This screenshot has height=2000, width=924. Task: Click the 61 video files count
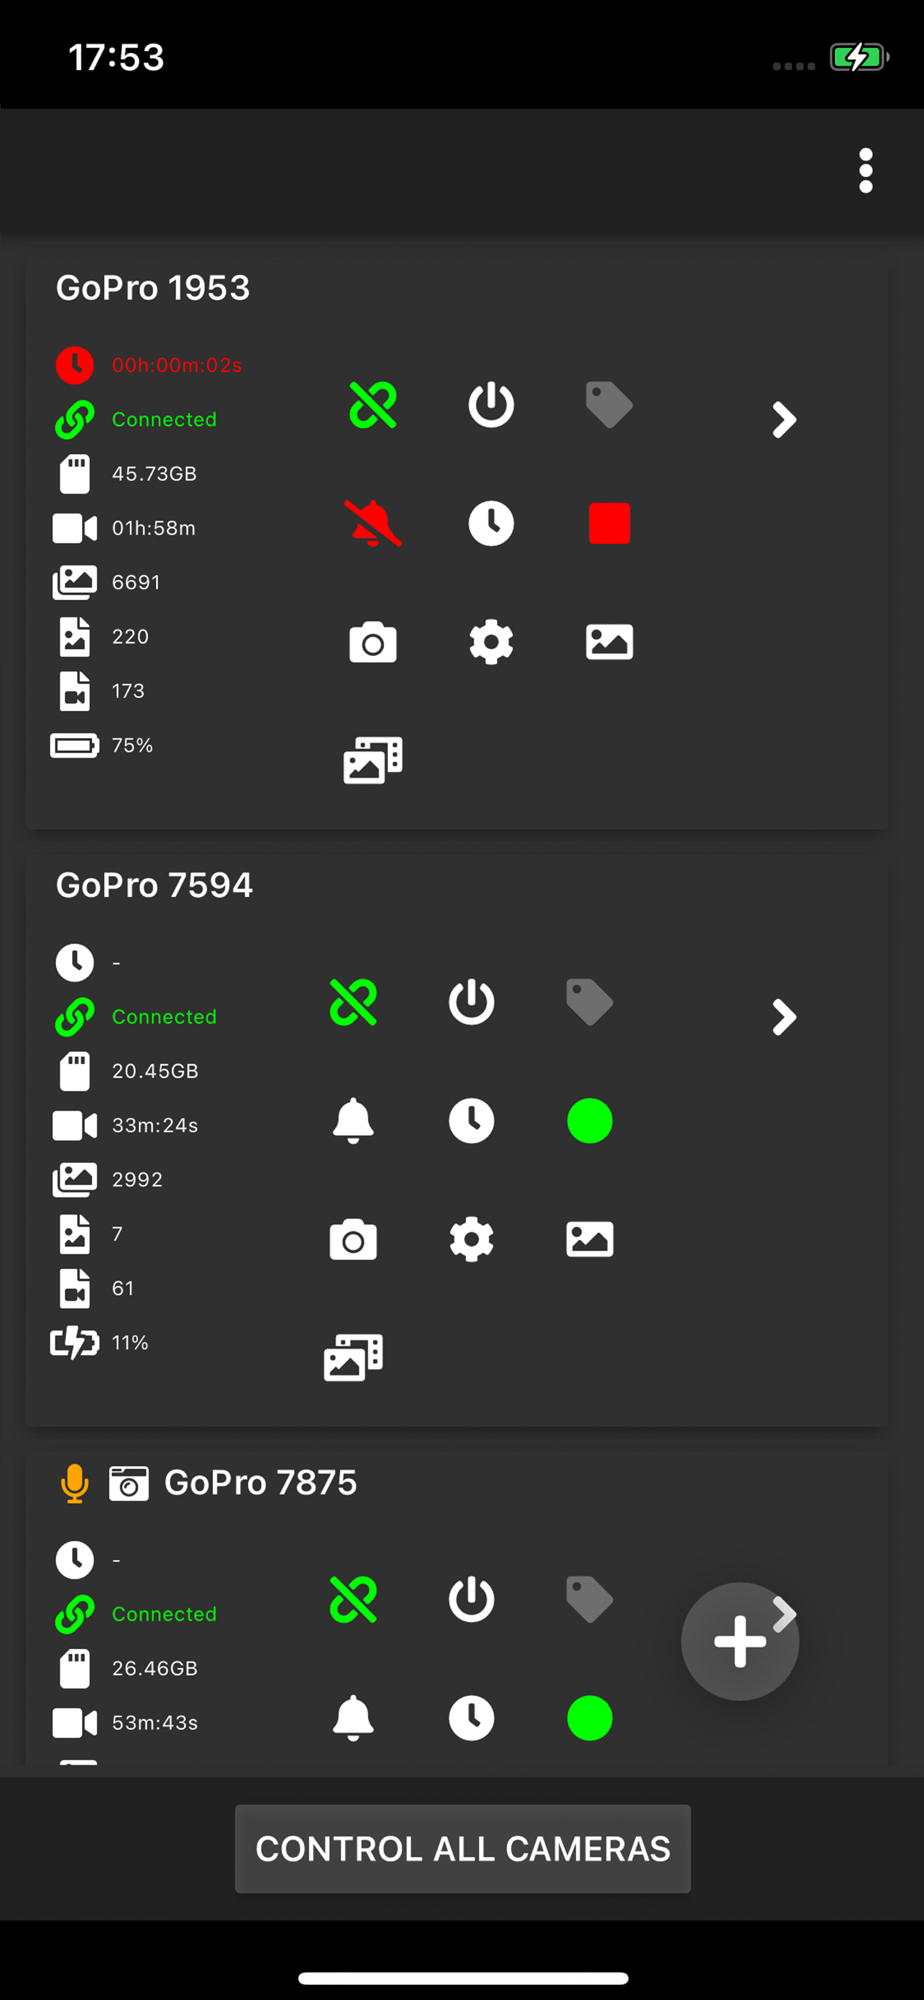123,1288
